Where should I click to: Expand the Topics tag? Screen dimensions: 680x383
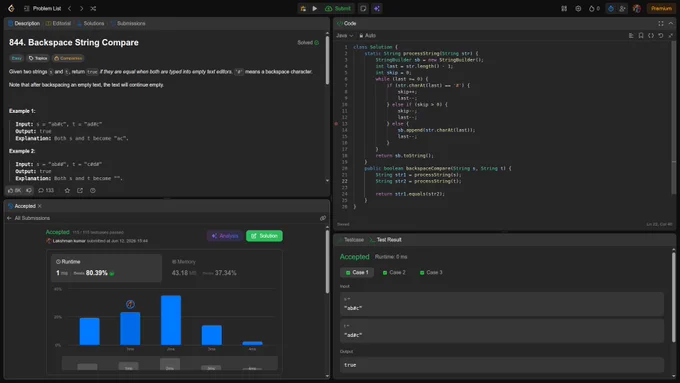point(38,58)
